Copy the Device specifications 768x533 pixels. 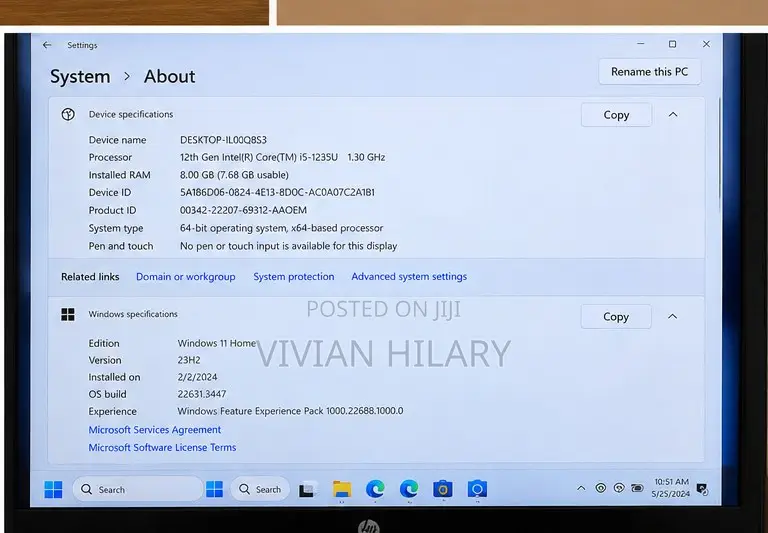pyautogui.click(x=616, y=115)
